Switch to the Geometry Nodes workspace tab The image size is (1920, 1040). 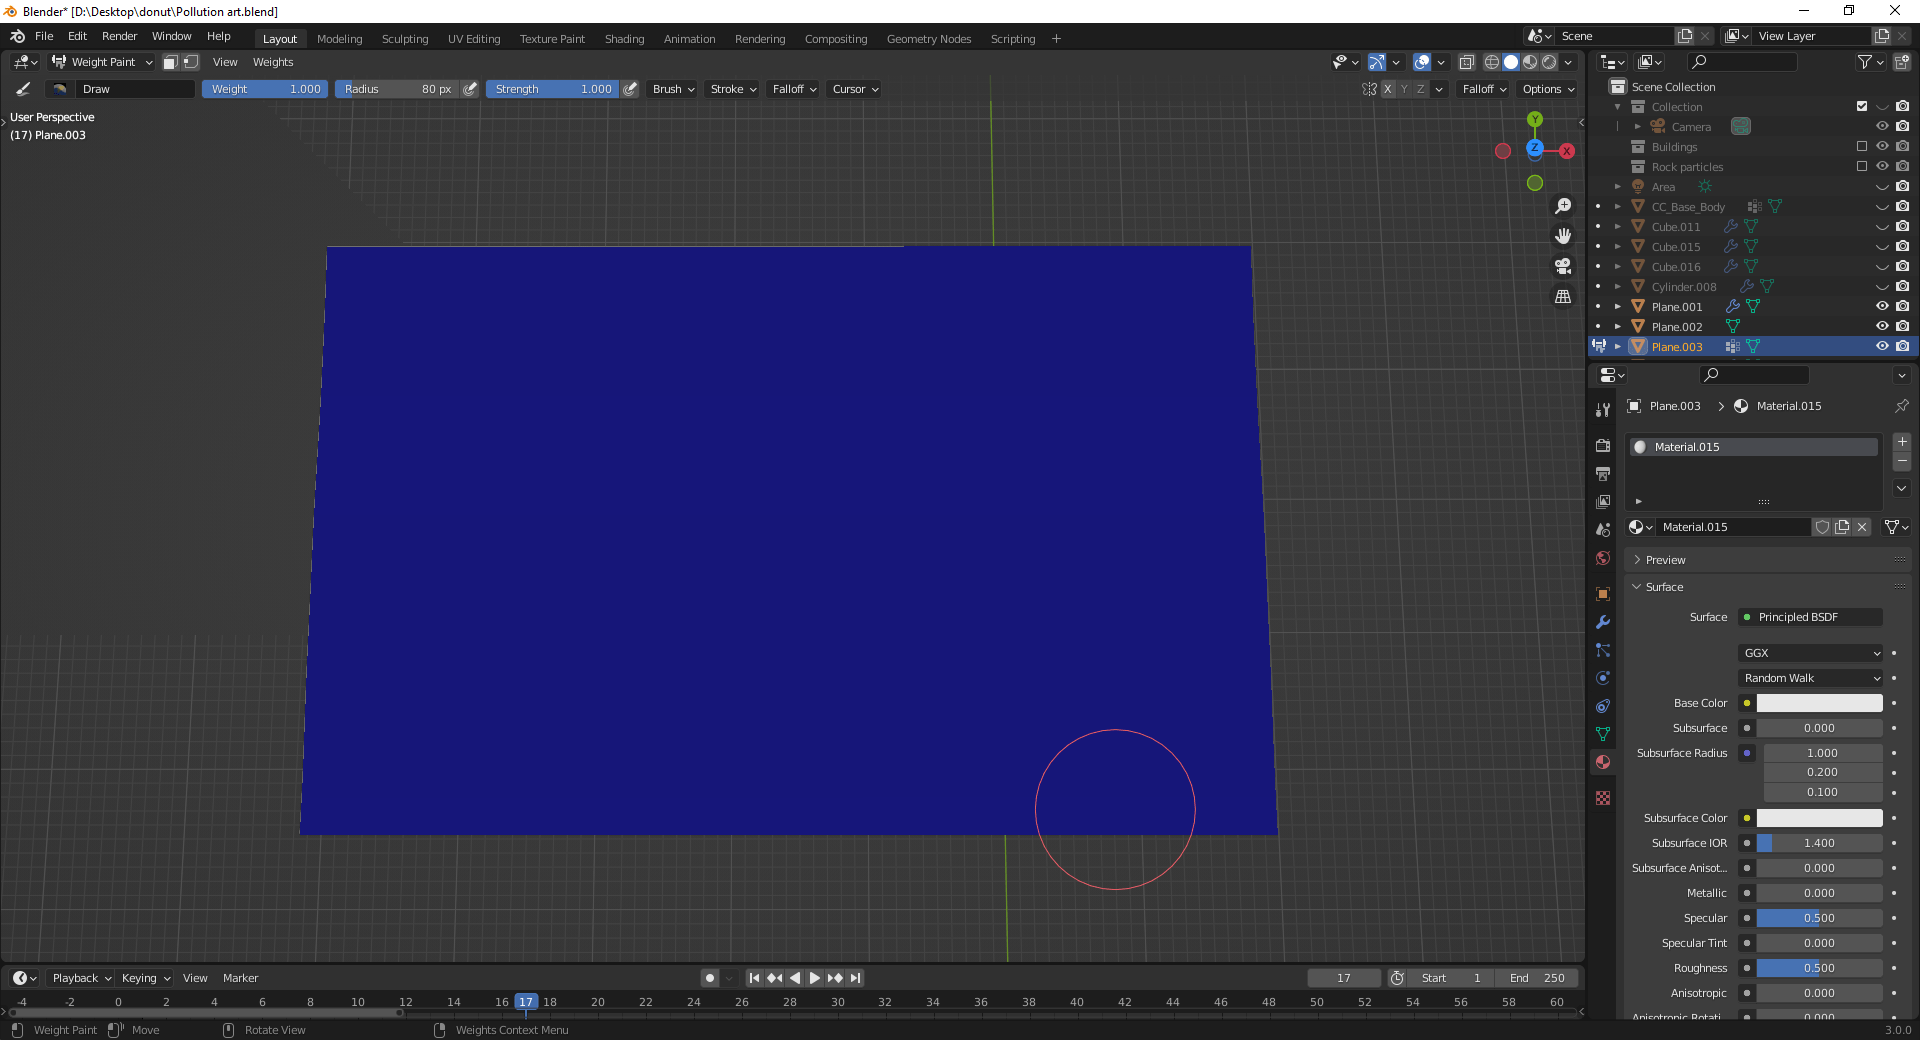929,39
